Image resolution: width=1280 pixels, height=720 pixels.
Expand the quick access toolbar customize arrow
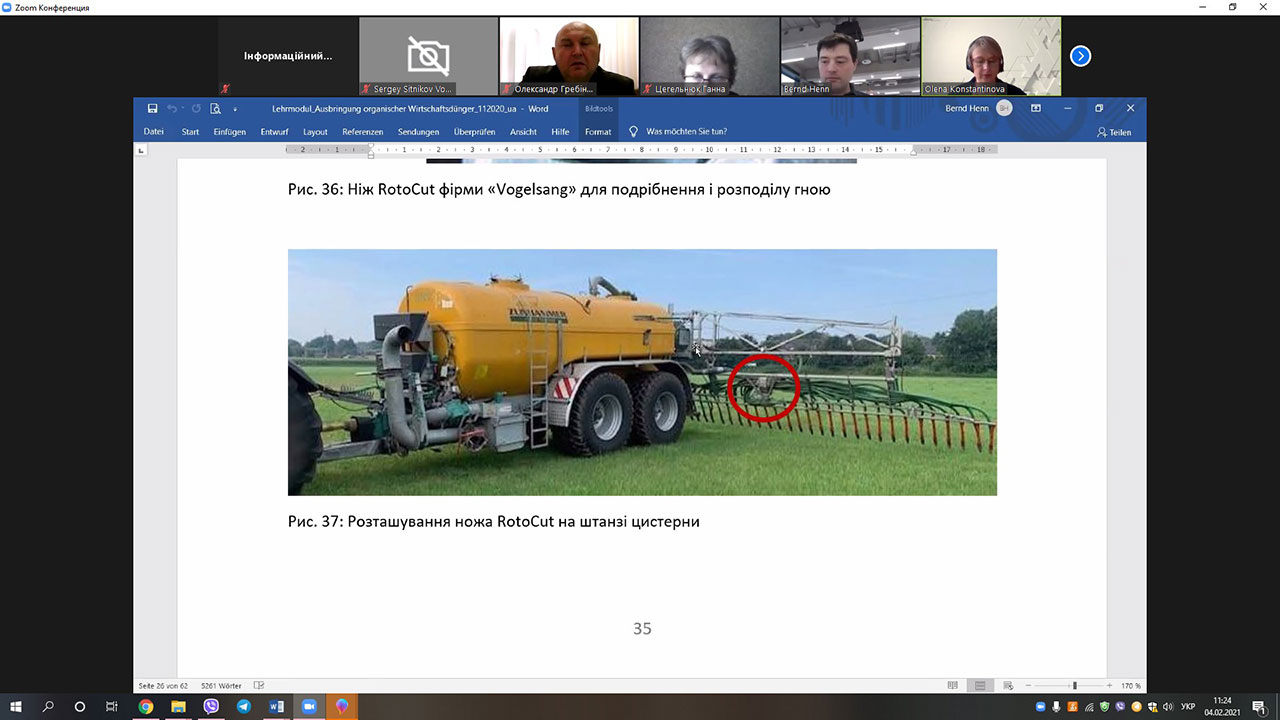(235, 109)
